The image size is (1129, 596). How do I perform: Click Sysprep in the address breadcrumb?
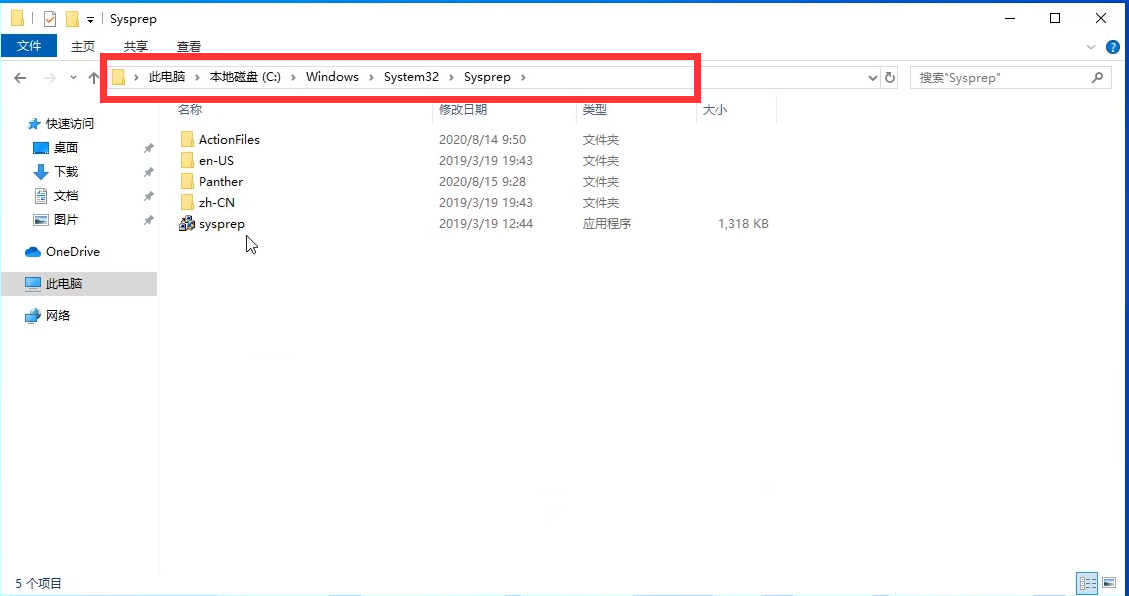(x=487, y=77)
